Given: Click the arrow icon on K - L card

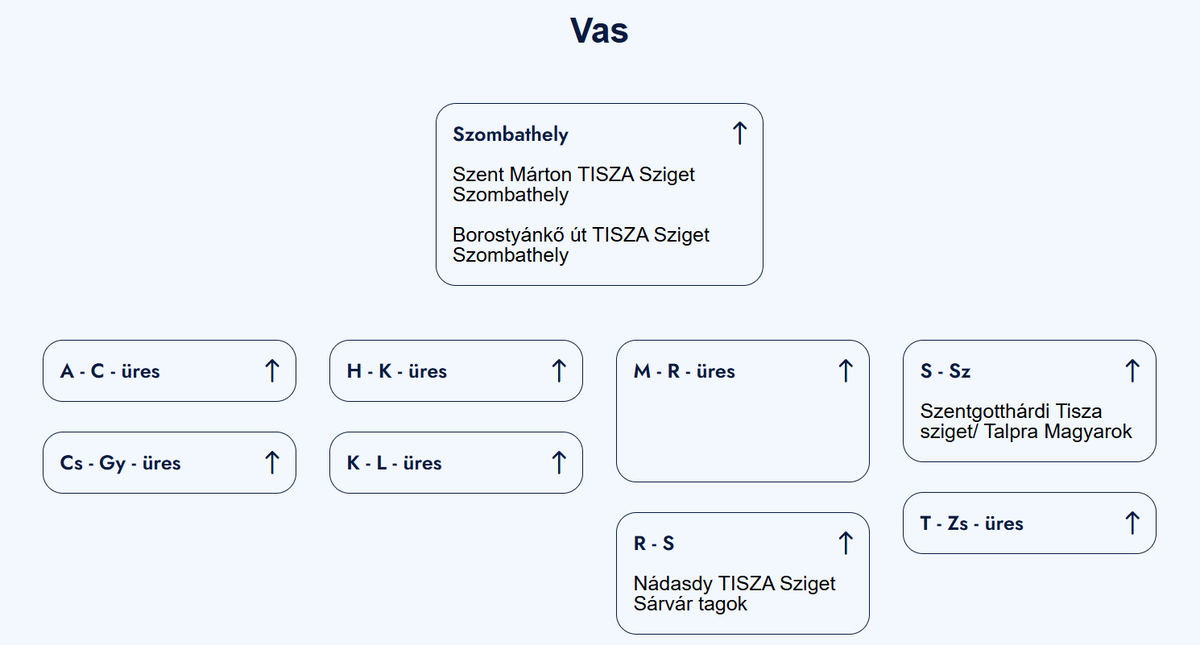Looking at the screenshot, I should coord(559,463).
